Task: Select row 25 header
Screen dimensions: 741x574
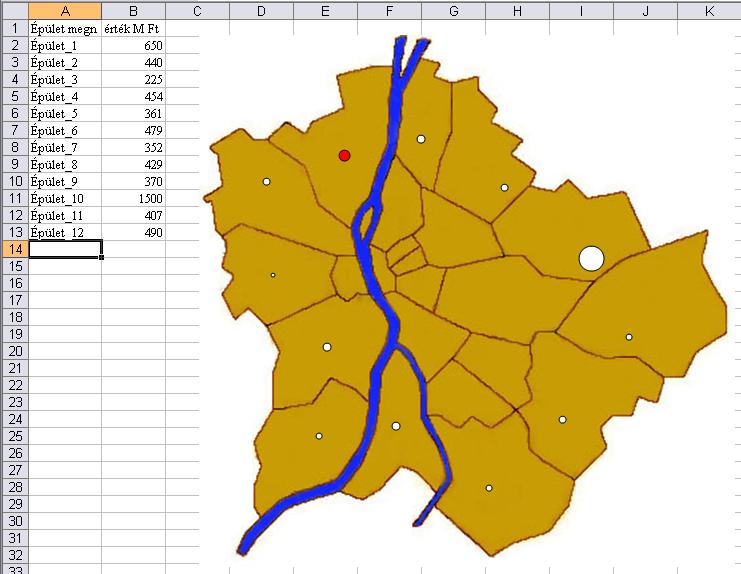Action: point(14,436)
